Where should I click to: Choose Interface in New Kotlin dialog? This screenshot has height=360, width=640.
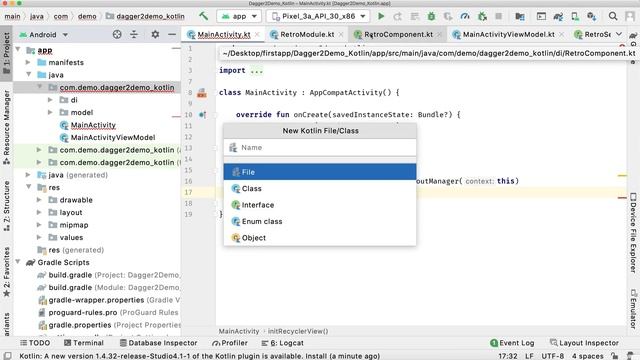coord(320,205)
